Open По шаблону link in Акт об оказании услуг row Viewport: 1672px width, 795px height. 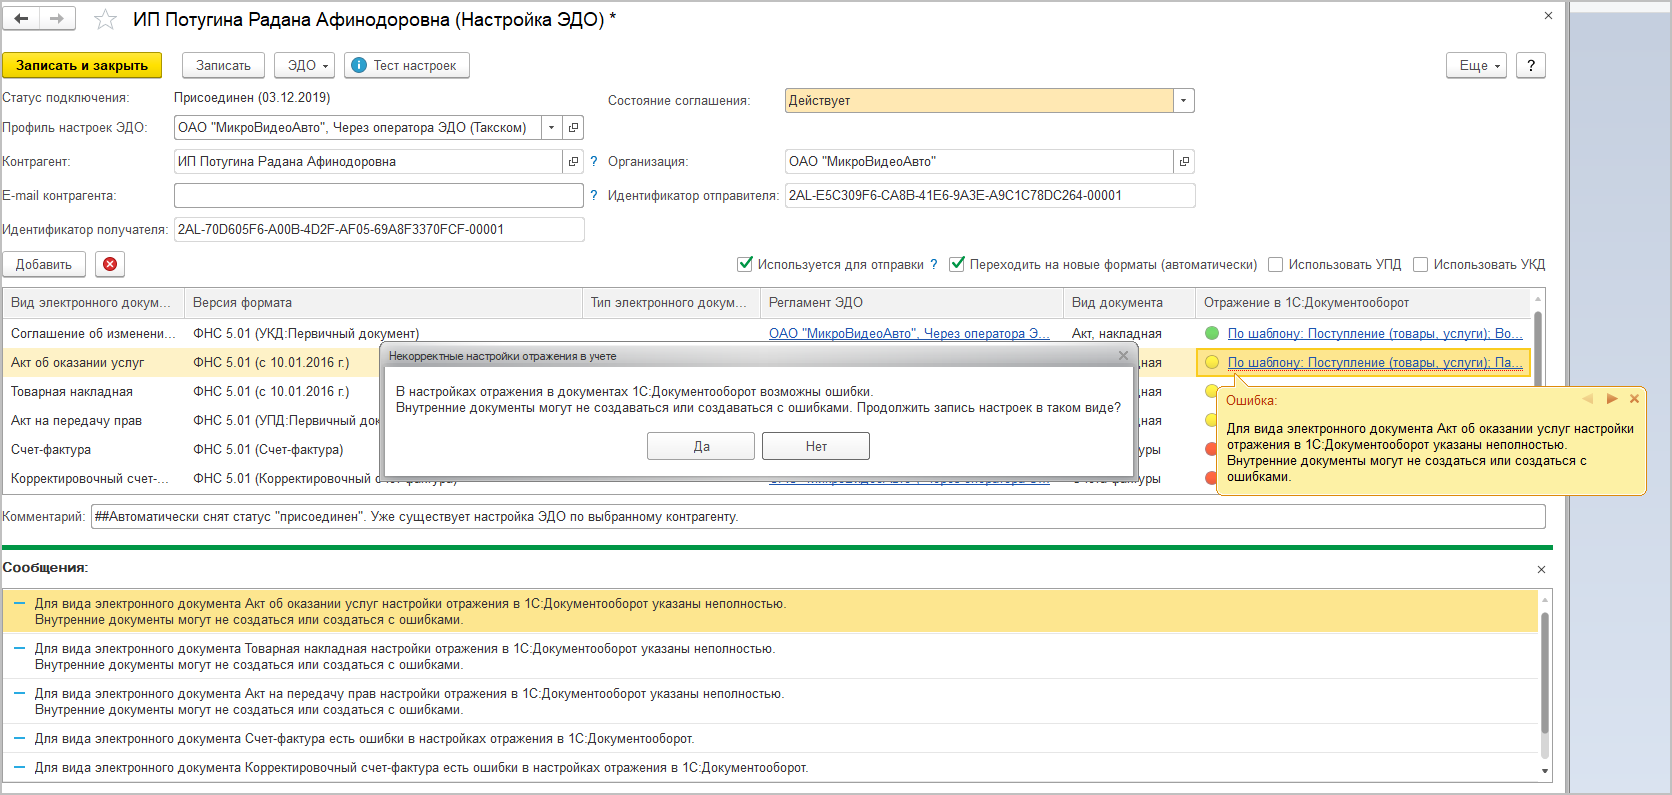[1374, 362]
